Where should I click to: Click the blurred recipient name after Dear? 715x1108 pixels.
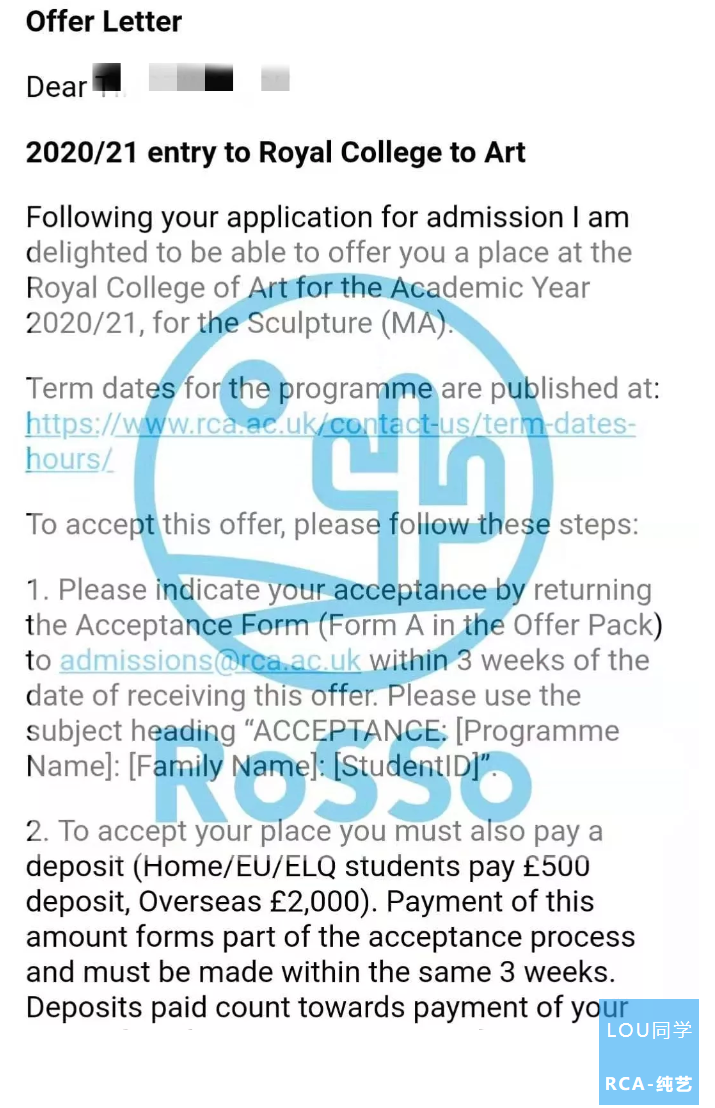[x=191, y=78]
